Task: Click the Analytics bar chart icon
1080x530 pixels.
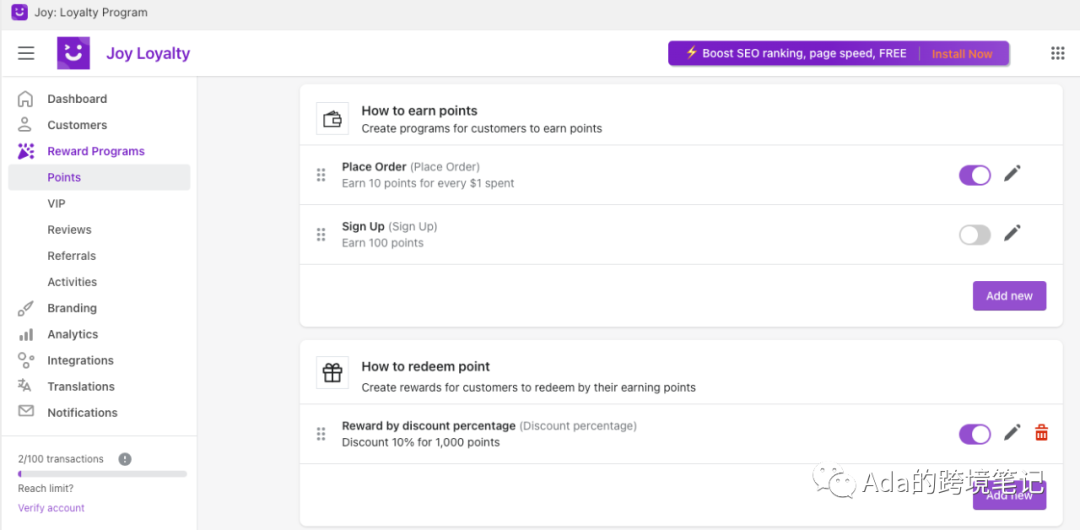Action: click(25, 334)
